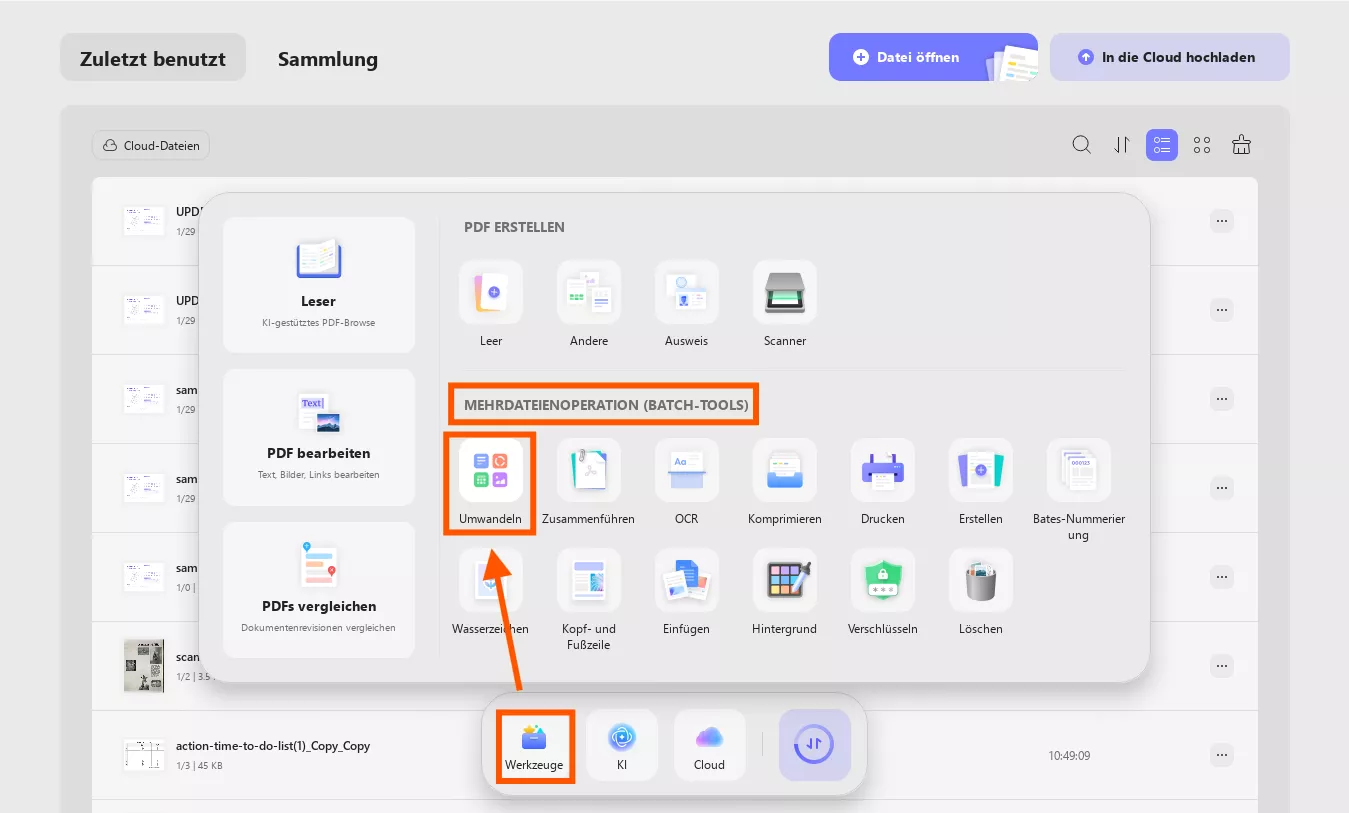Search the recent files list
Screen dimensions: 1349x813
(1082, 145)
